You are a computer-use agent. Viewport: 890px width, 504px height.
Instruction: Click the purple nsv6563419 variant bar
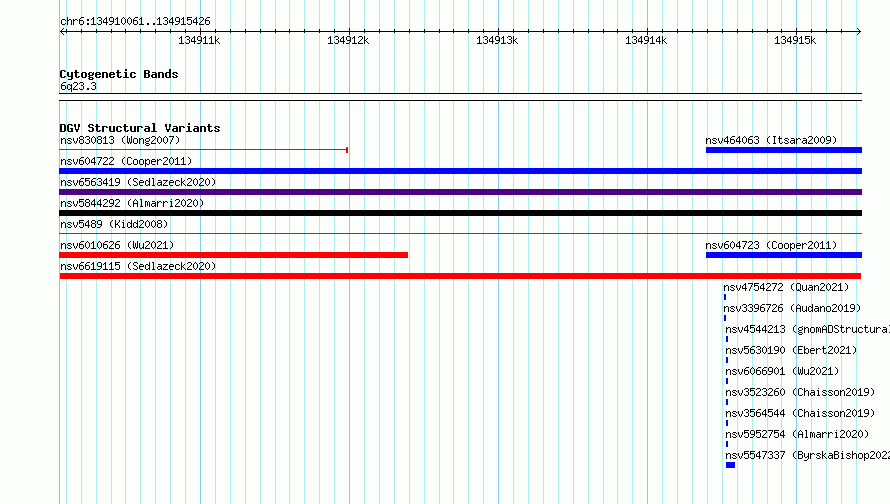coord(460,192)
